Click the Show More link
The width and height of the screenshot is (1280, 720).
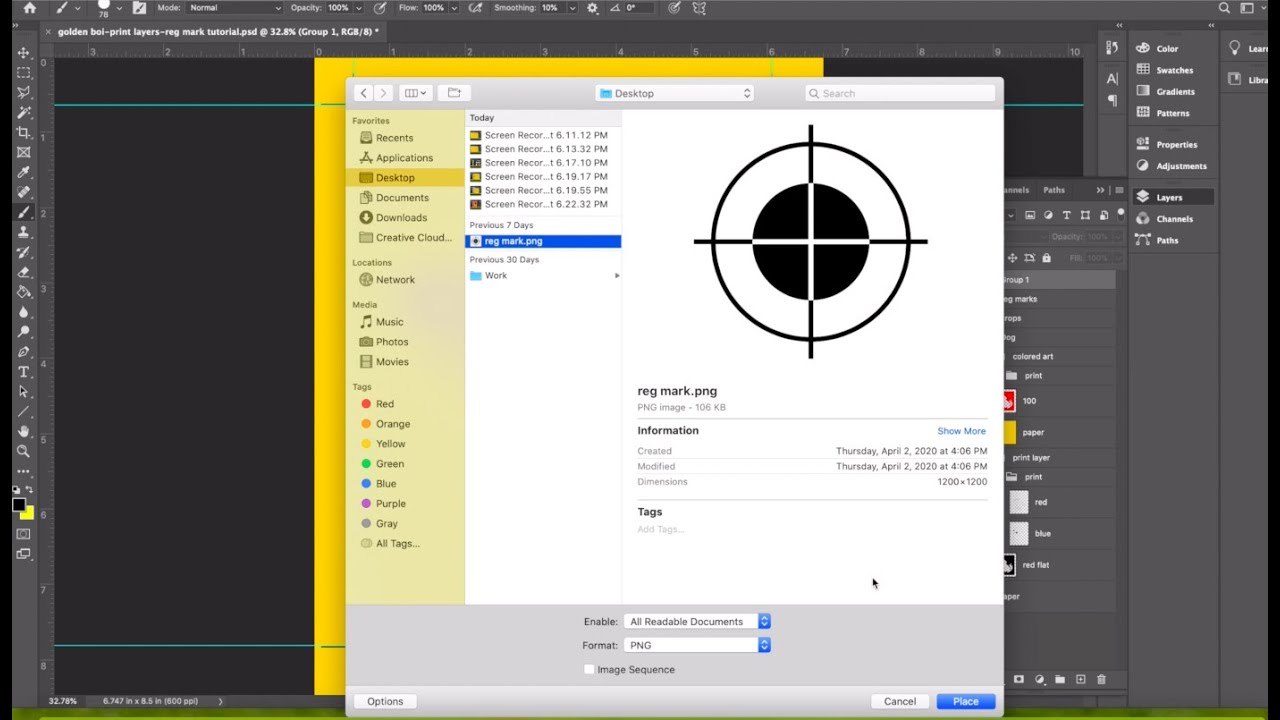tap(961, 431)
